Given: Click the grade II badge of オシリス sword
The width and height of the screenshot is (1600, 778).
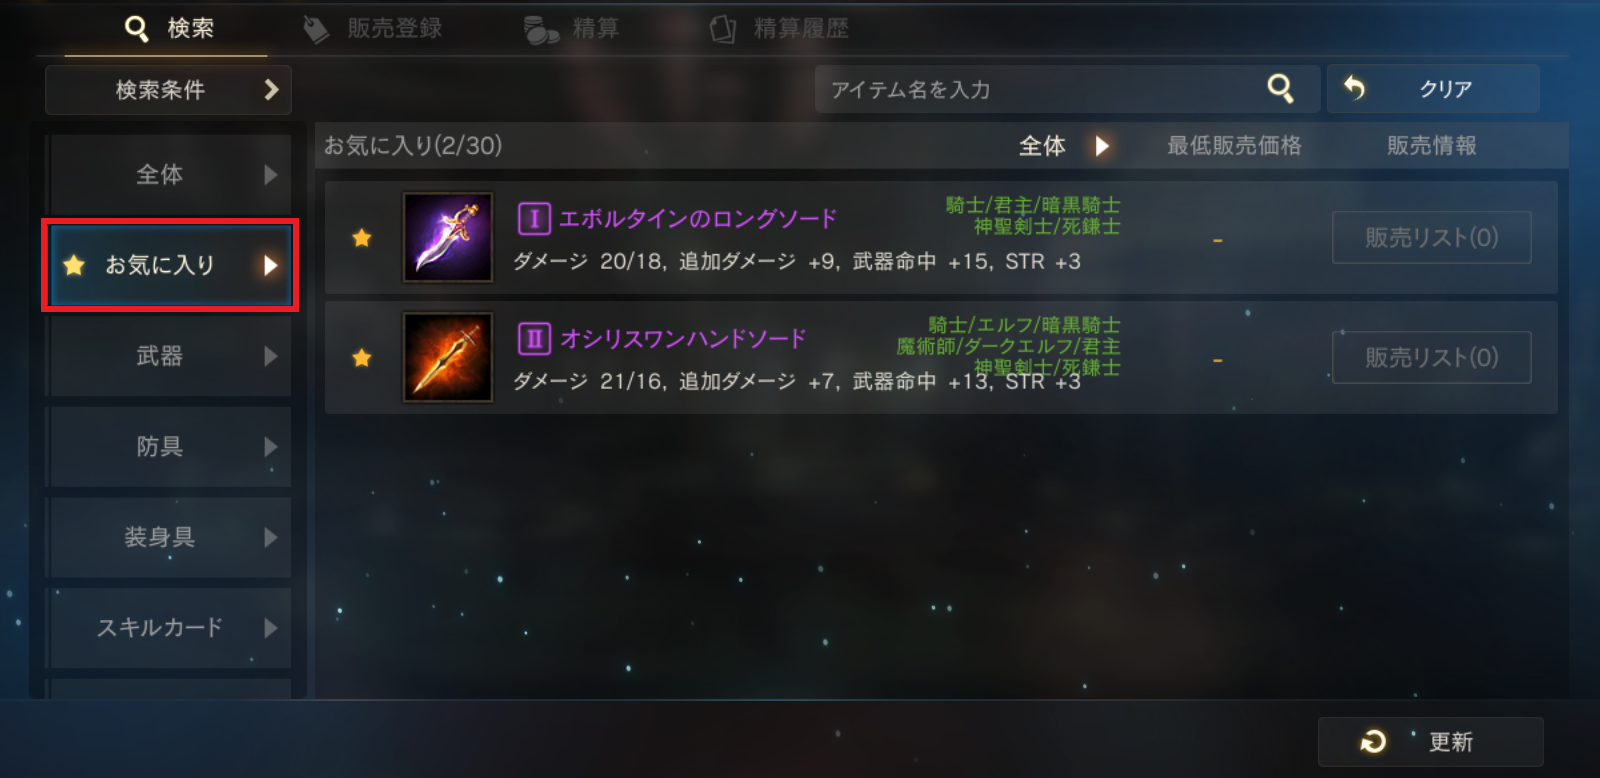Looking at the screenshot, I should click(534, 338).
